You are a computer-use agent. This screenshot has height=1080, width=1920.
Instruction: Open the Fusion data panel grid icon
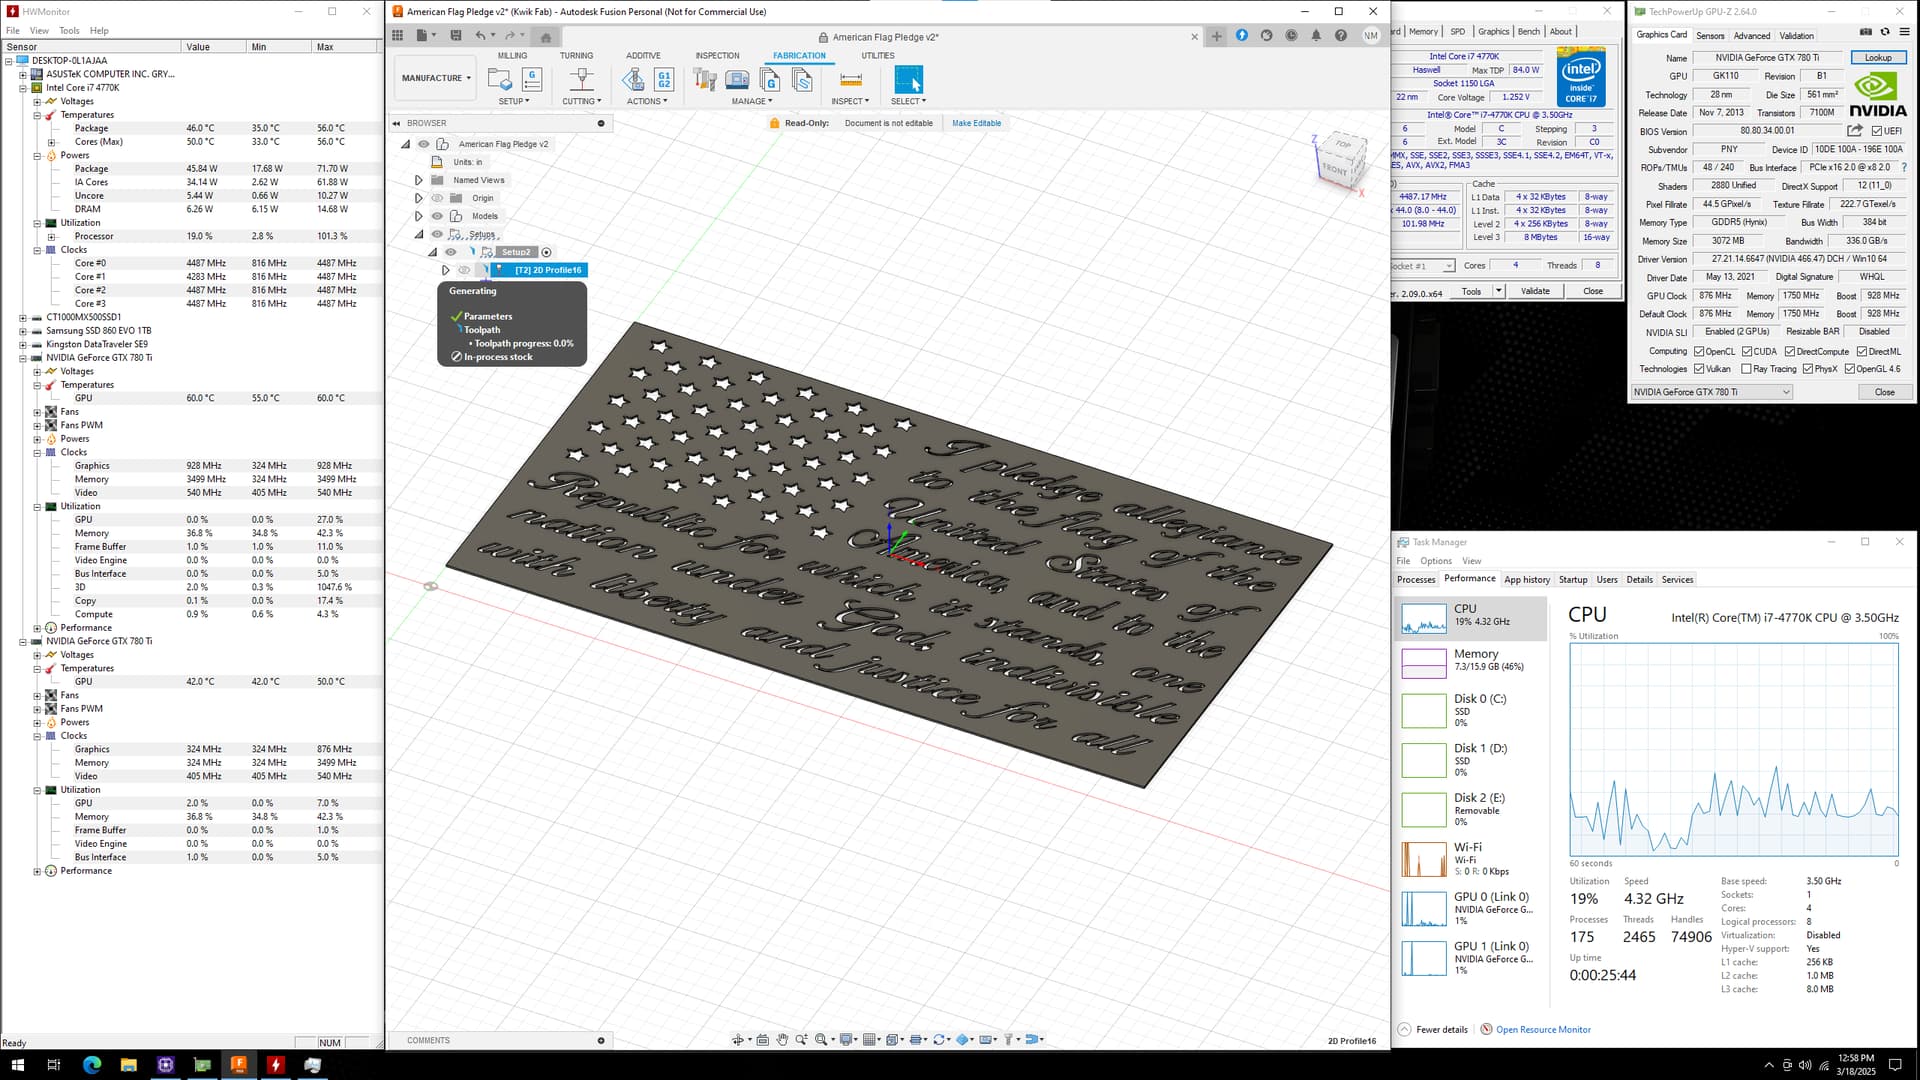[397, 35]
